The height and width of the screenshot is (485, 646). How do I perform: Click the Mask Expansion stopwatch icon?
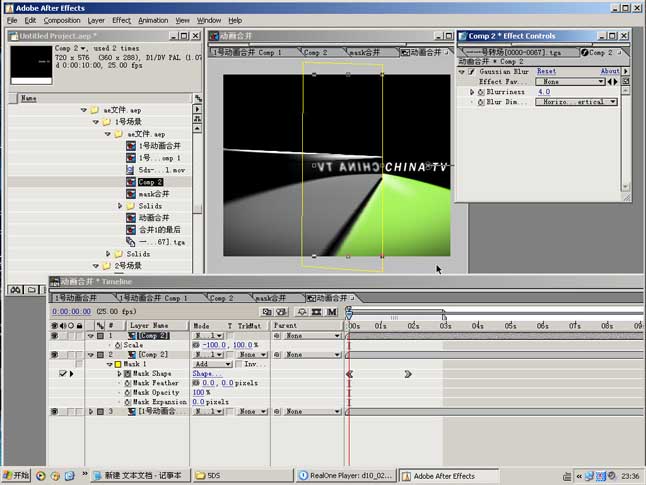coord(128,402)
